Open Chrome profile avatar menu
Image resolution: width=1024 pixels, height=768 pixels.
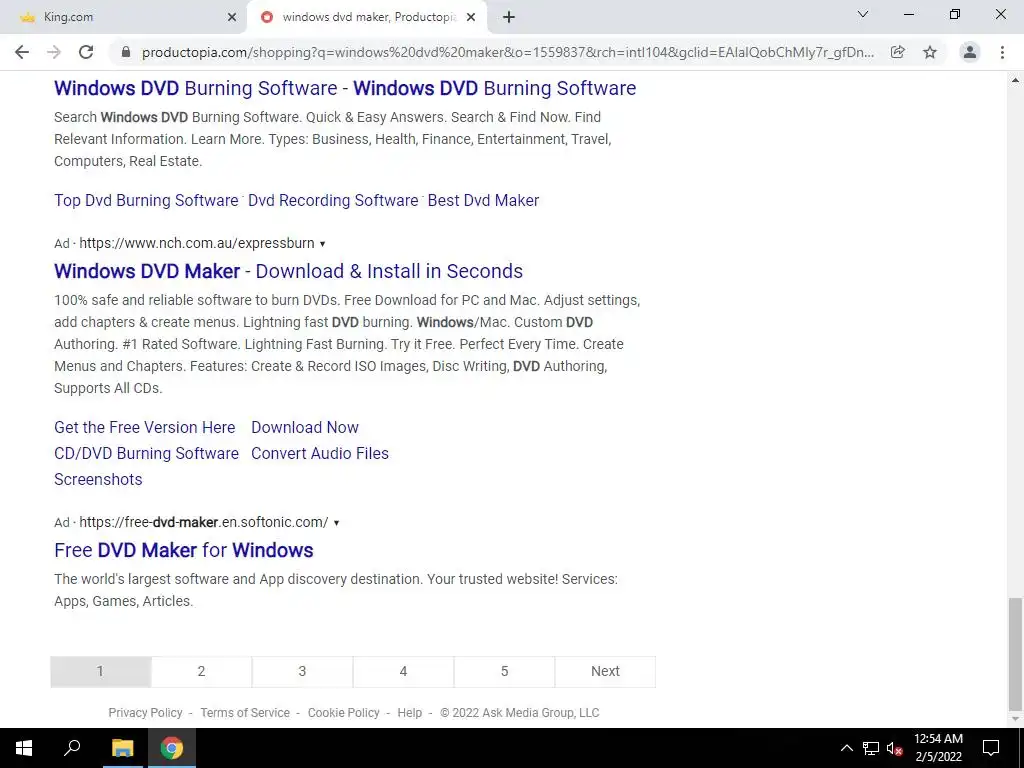pyautogui.click(x=970, y=52)
